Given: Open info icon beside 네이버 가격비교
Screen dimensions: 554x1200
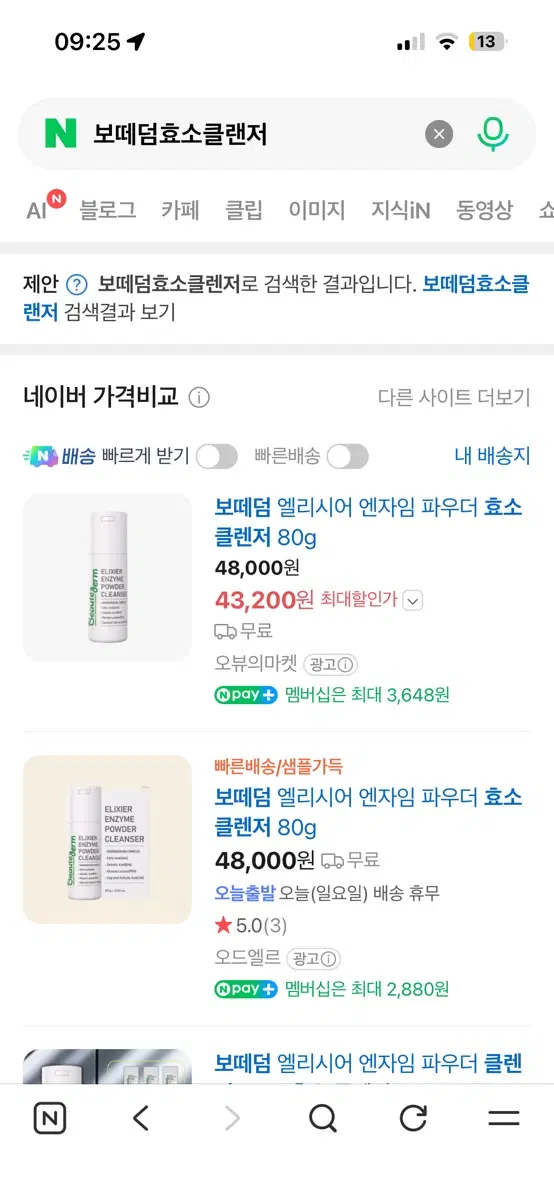Looking at the screenshot, I should coord(199,398).
